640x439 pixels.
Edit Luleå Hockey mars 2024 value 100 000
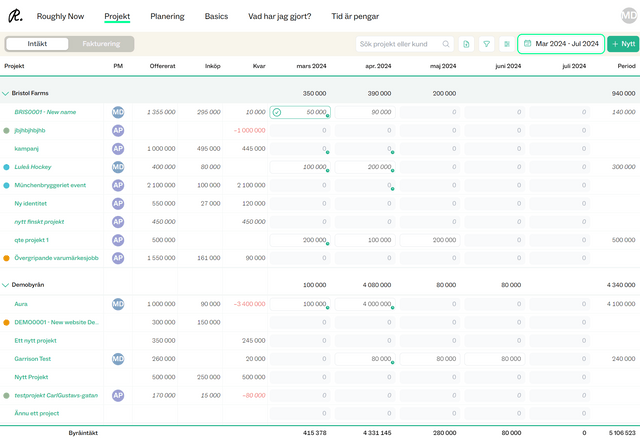point(300,167)
